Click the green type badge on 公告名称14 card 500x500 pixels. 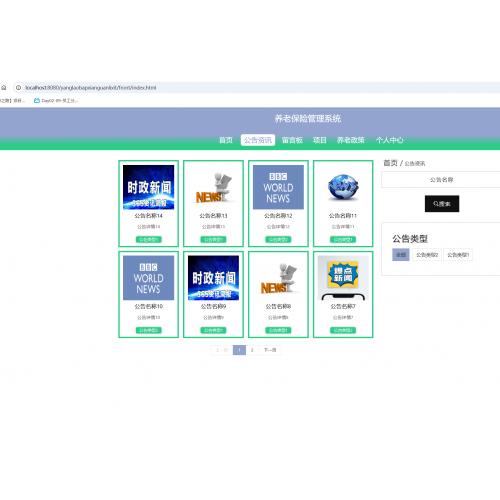coord(149,239)
